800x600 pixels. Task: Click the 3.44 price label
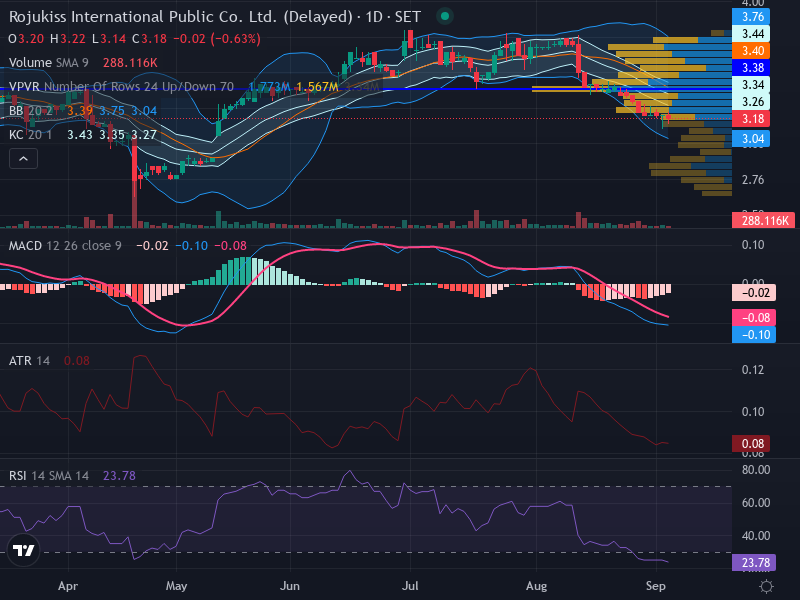(751, 34)
